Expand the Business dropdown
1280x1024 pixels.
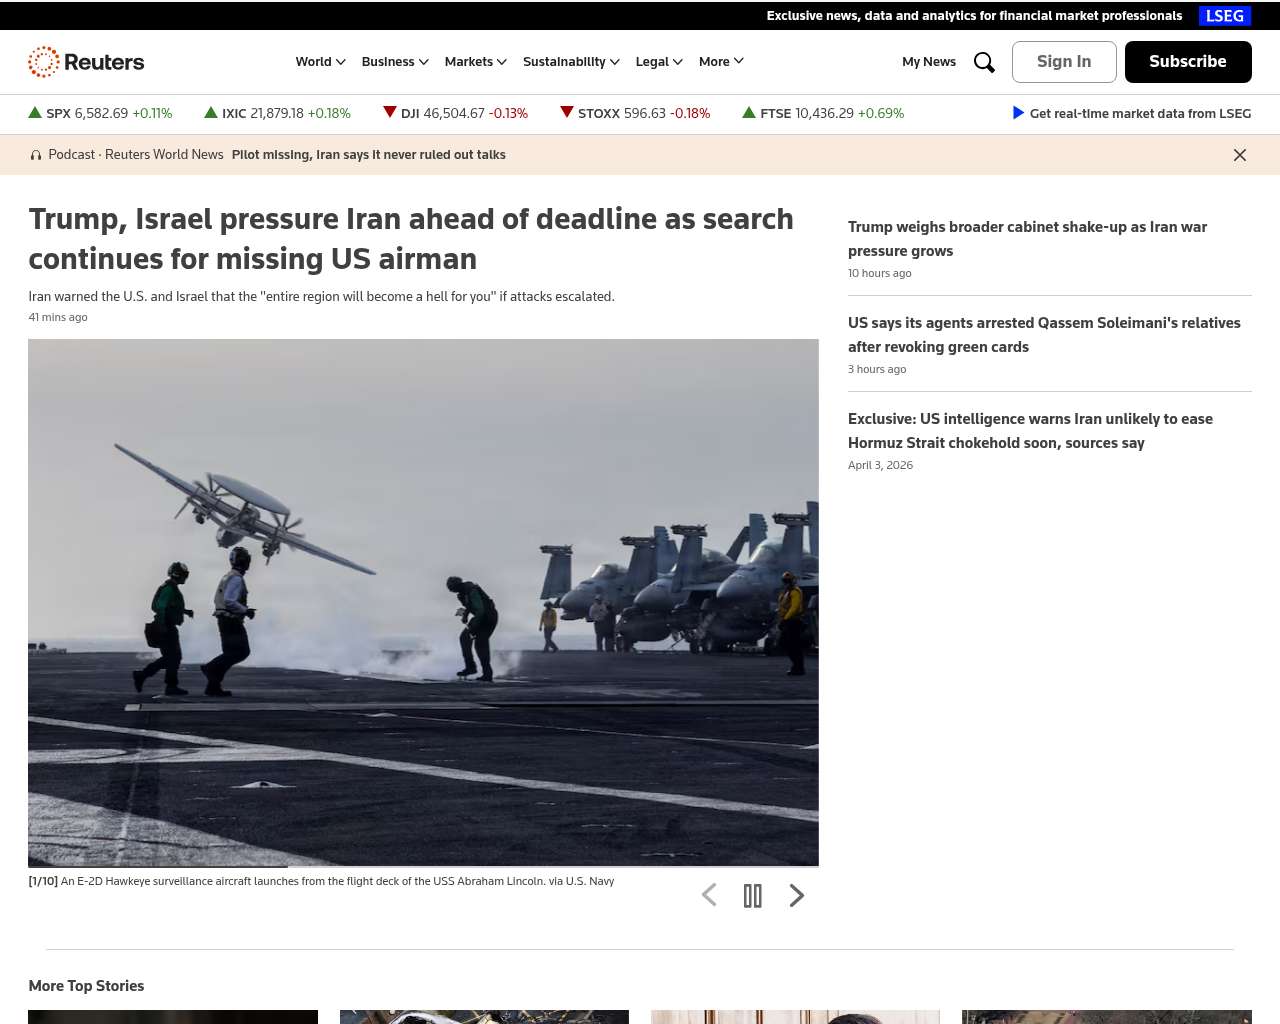point(395,62)
